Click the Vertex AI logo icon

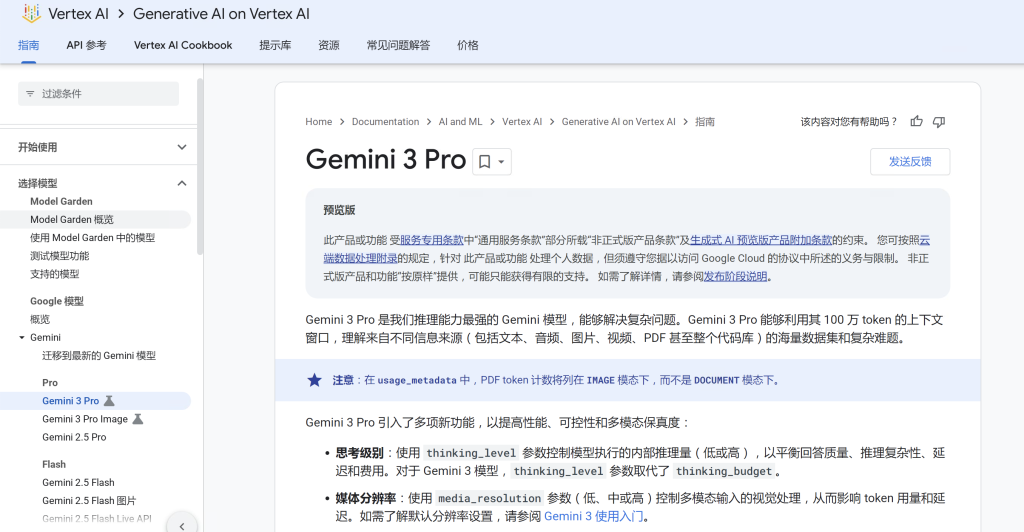[x=31, y=13]
